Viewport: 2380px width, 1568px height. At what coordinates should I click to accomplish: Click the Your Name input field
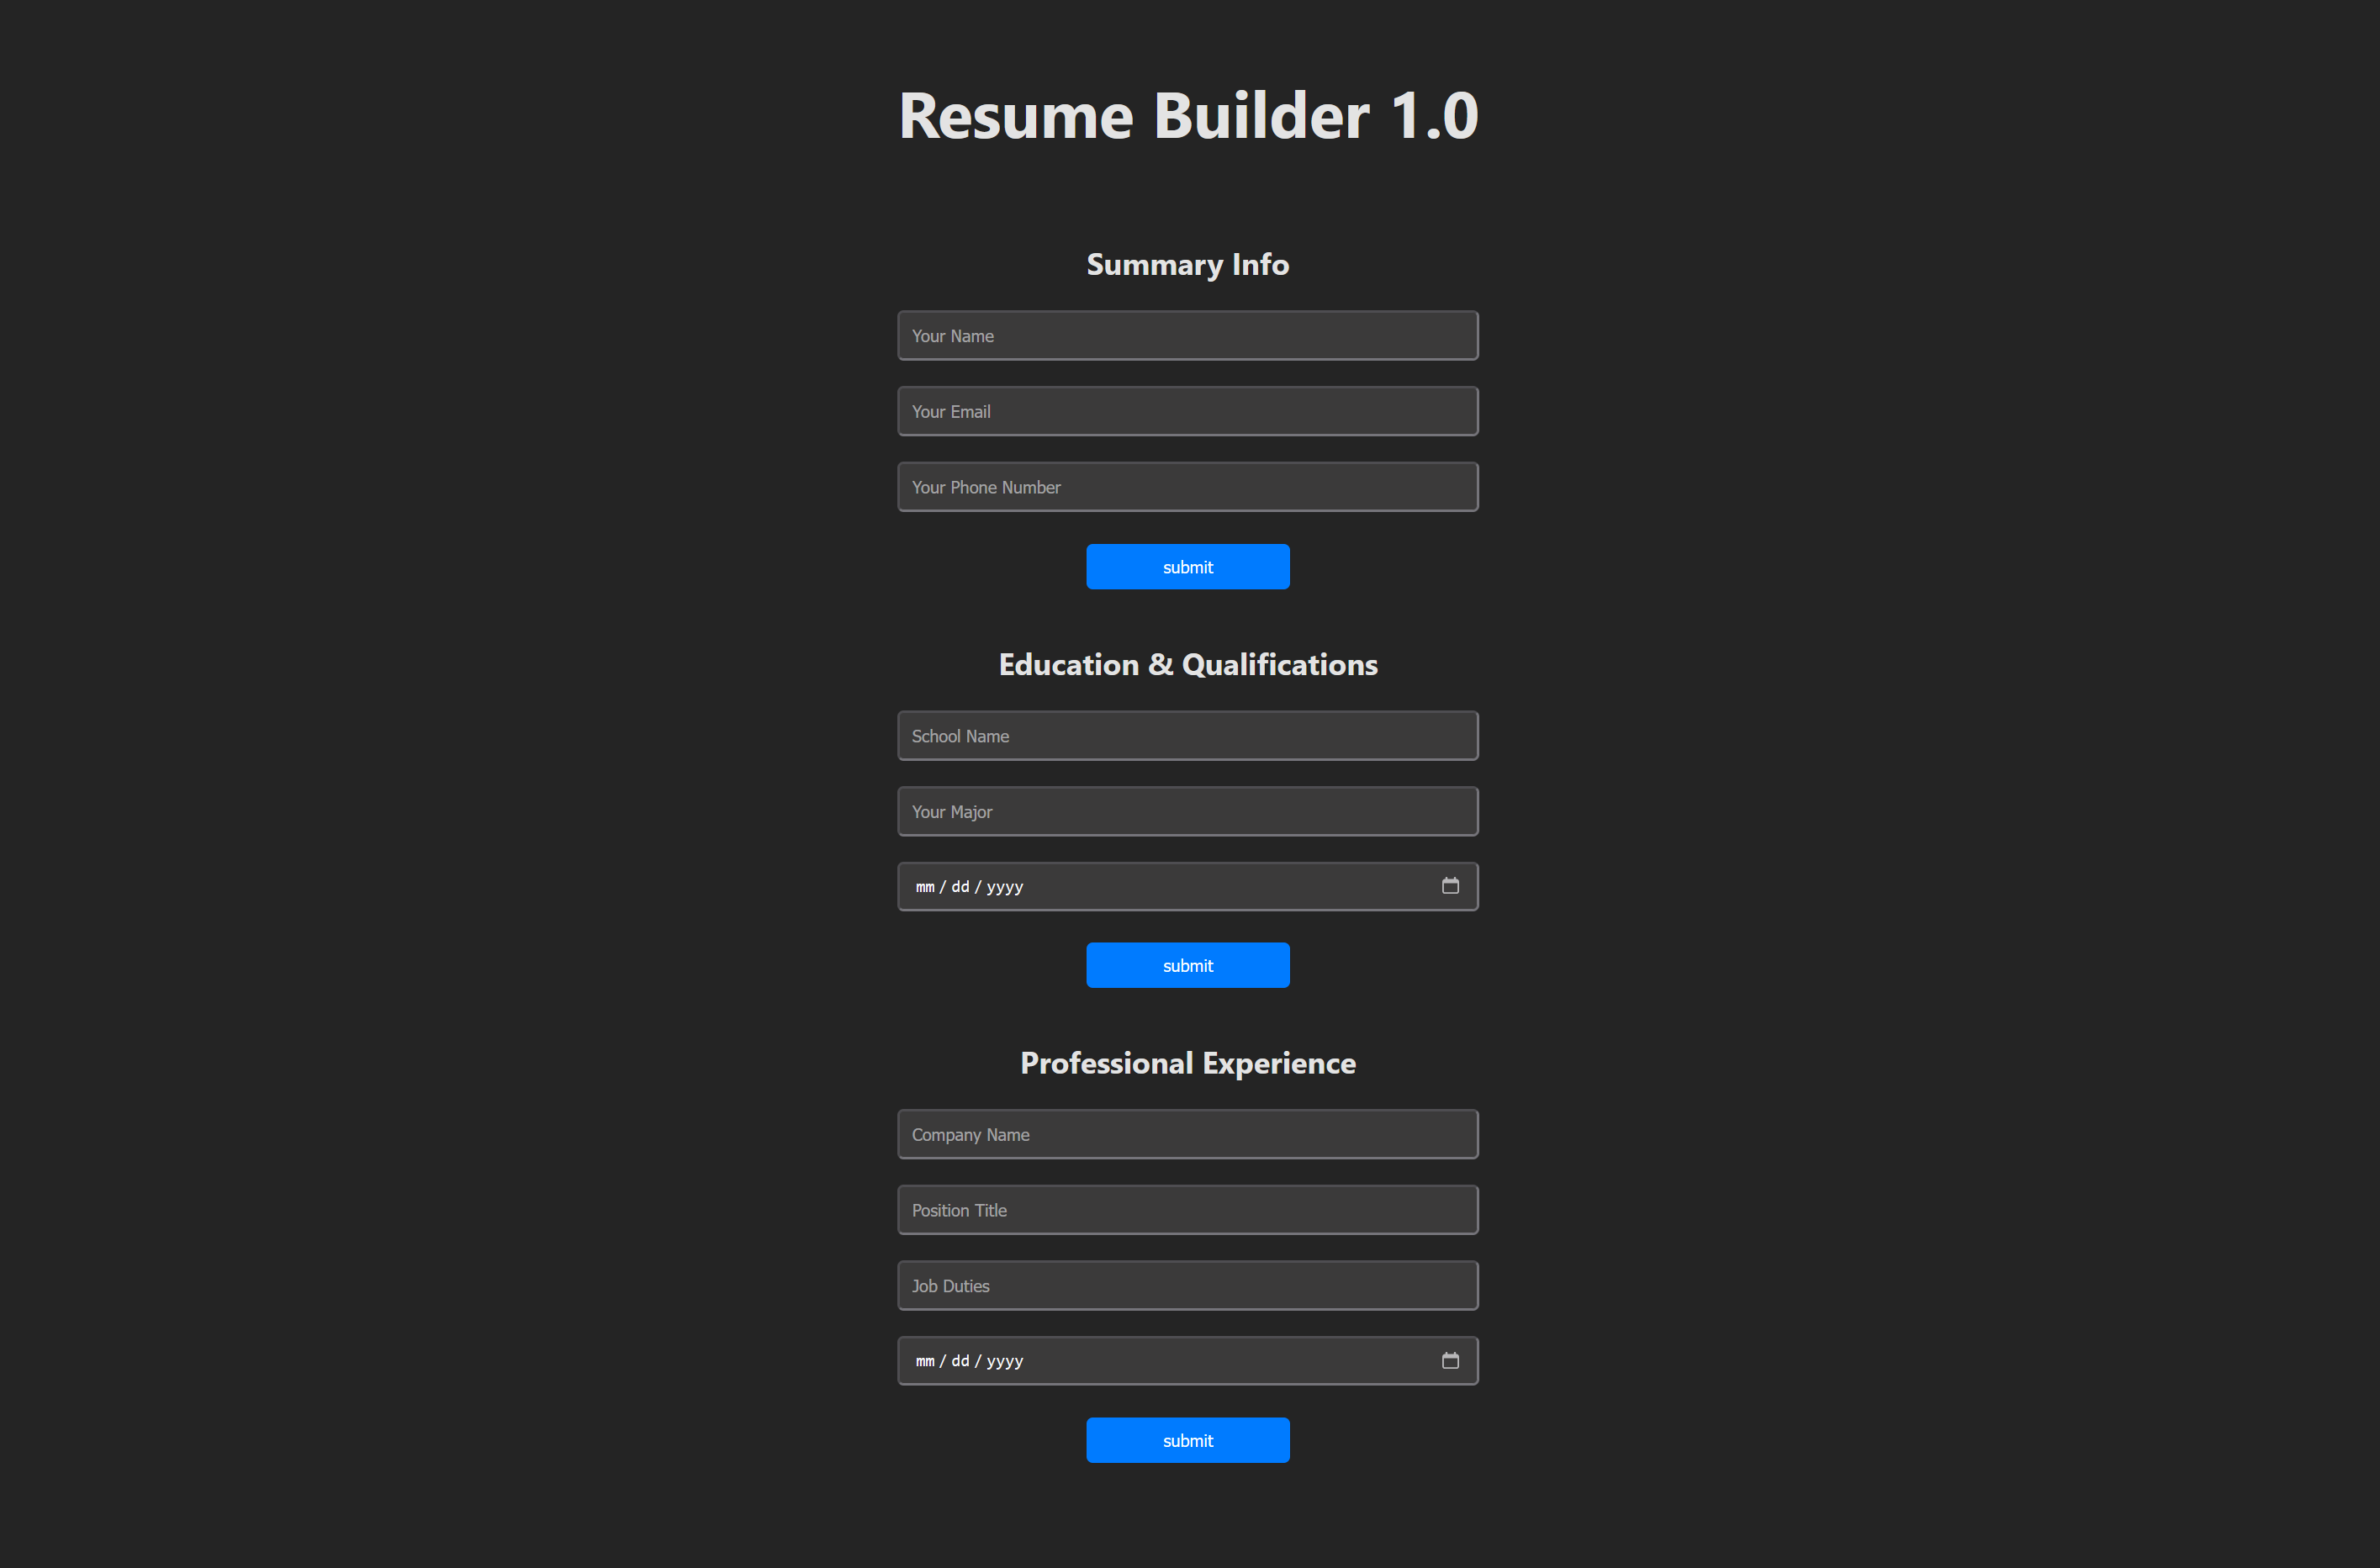click(x=1188, y=336)
